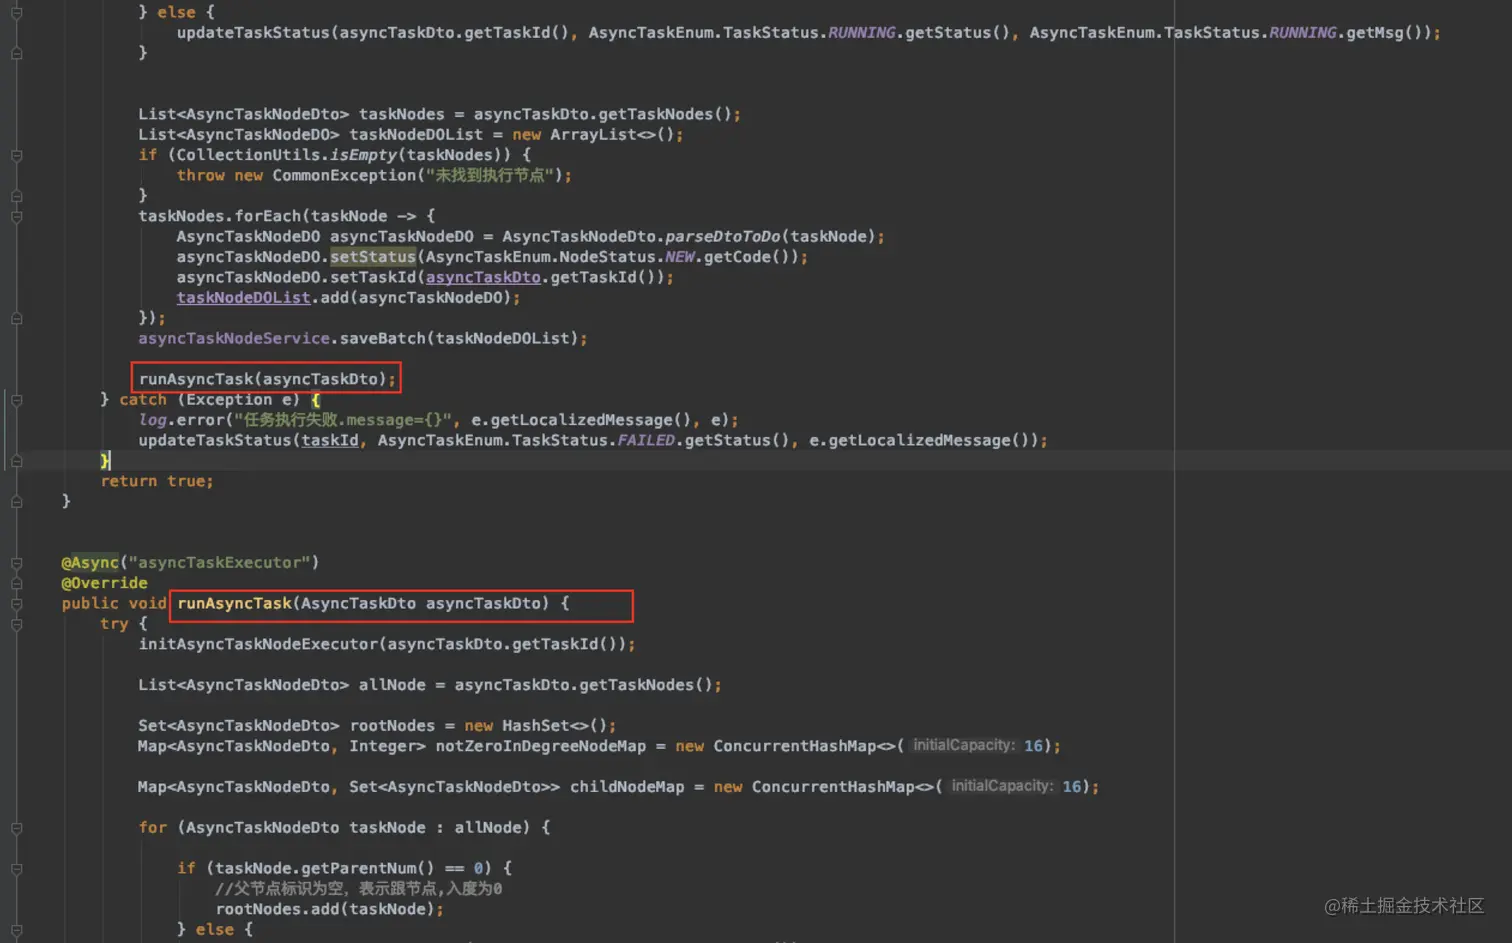Image resolution: width=1512 pixels, height=943 pixels.
Task: Click "ArrayList" in the taskNodeDOList declaration
Action: pyautogui.click(x=593, y=134)
